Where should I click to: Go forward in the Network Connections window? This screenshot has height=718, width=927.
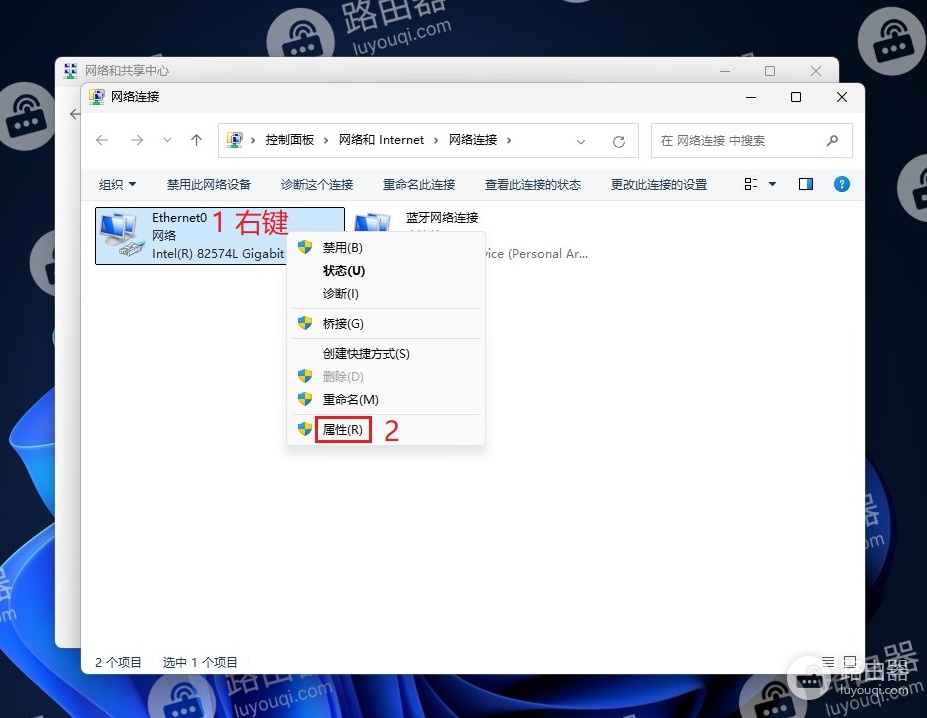[x=137, y=140]
